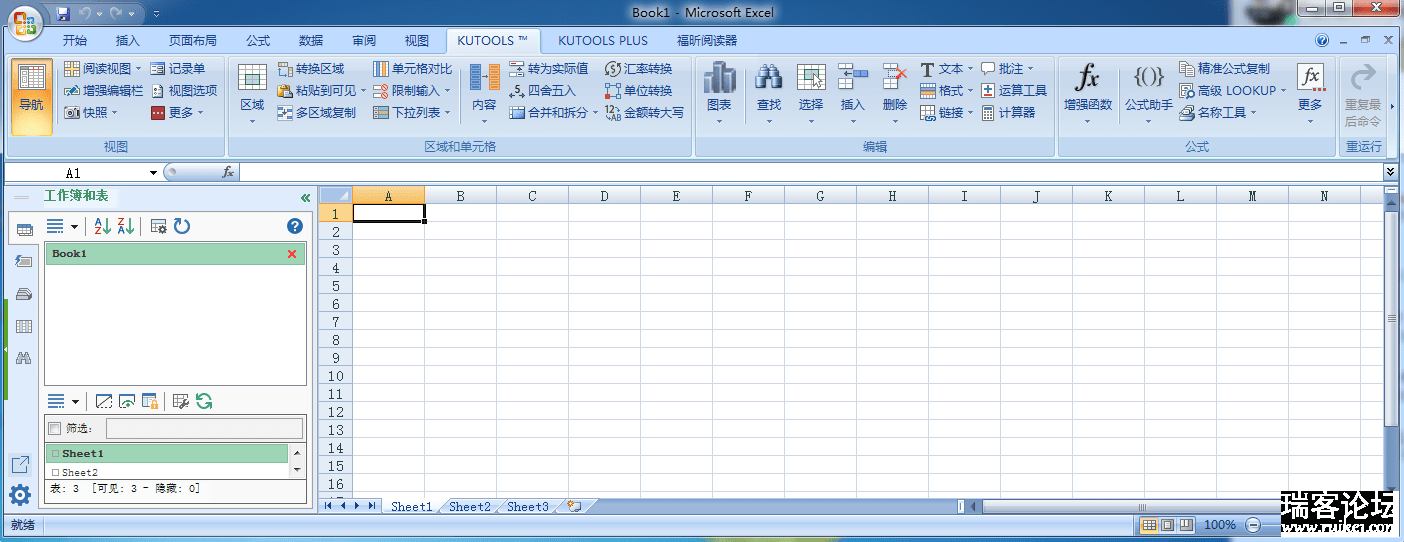Screen dimensions: 1404x542
Task: Click protect worksheet lock icon in pane
Action: pyautogui.click(x=150, y=401)
